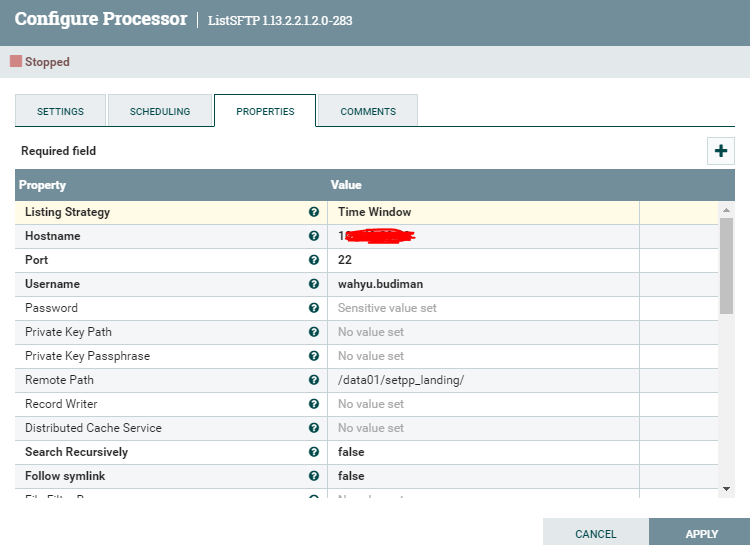
Task: Open help icon for Listing Strategy
Action: [314, 212]
